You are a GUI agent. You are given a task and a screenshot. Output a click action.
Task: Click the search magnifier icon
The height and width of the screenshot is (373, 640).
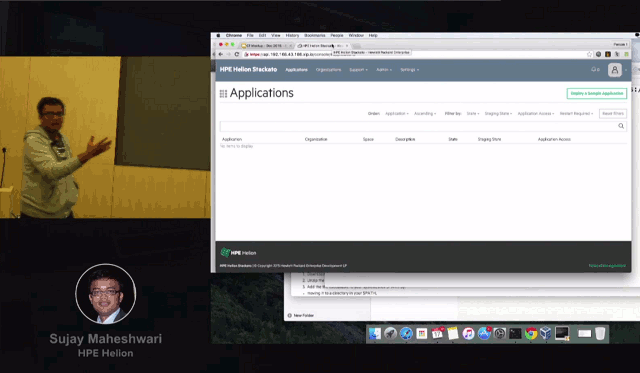tap(621, 126)
